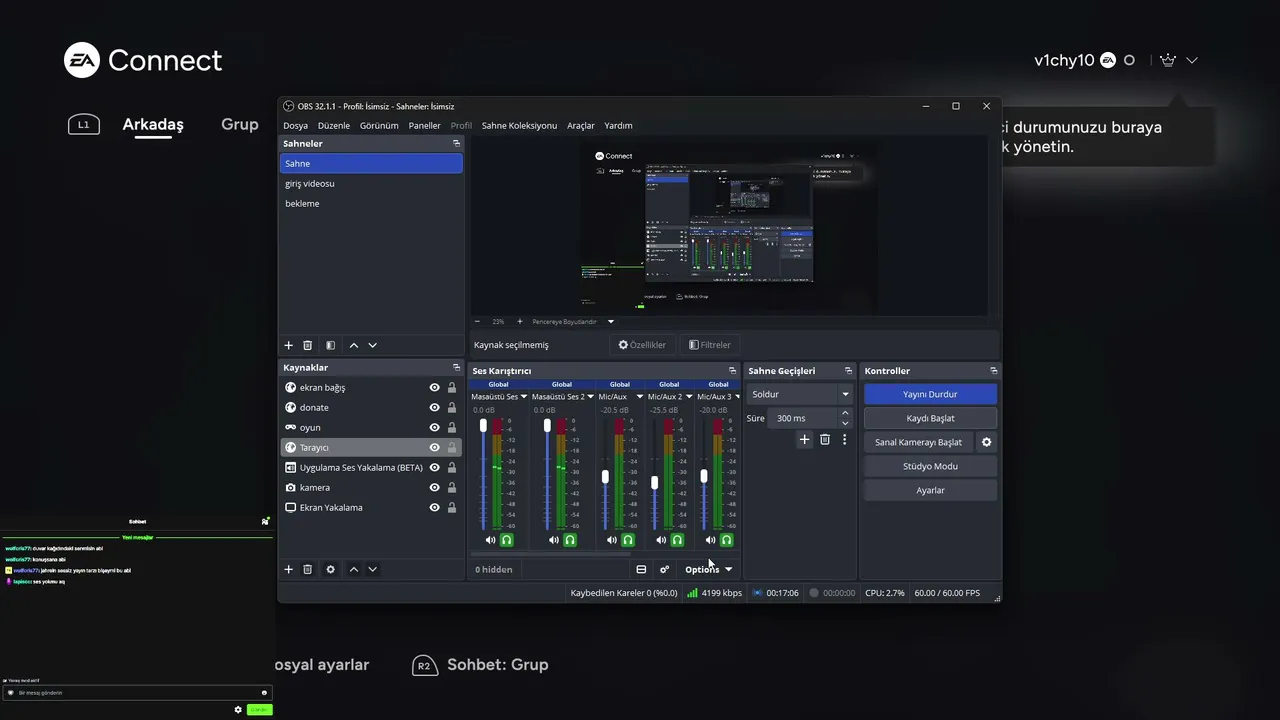The width and height of the screenshot is (1280, 720).
Task: Start recording with Kaydı Başlat
Action: pyautogui.click(x=930, y=418)
